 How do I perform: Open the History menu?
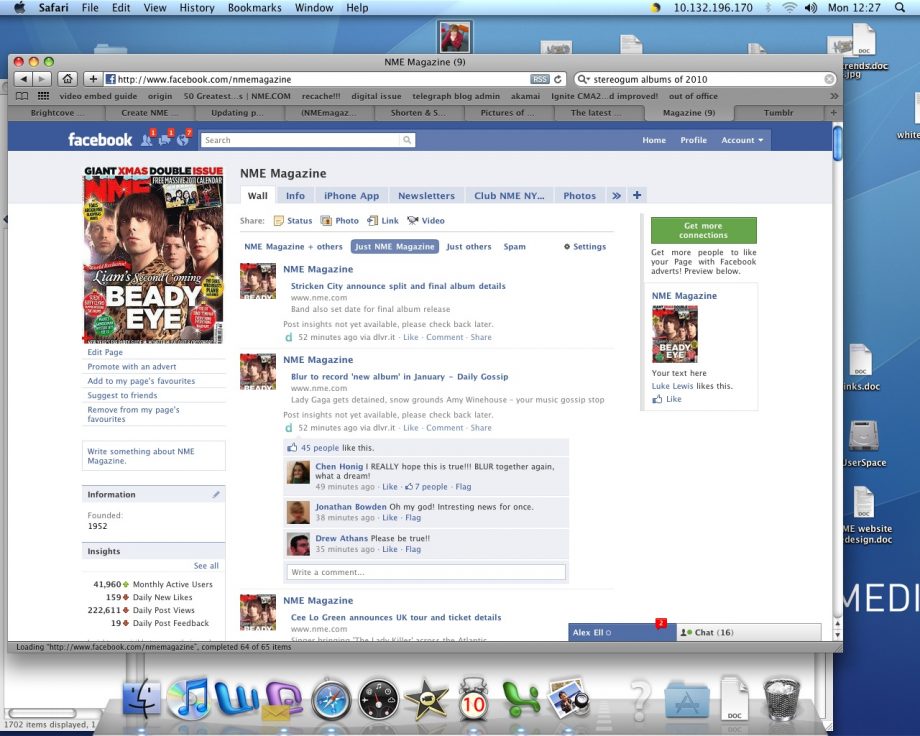point(197,8)
